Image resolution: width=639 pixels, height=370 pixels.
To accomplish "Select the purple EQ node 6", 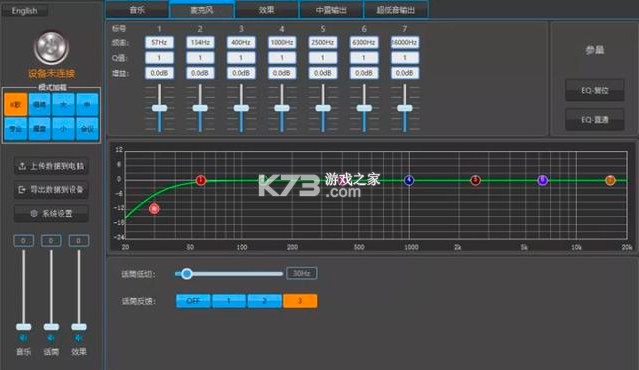I will click(x=542, y=180).
